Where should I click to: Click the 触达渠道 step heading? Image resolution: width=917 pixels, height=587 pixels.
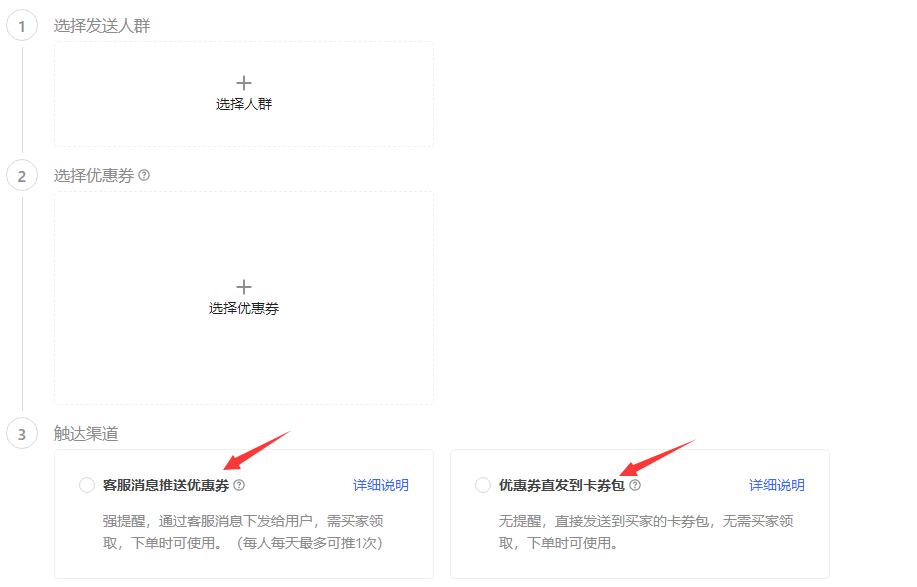86,434
